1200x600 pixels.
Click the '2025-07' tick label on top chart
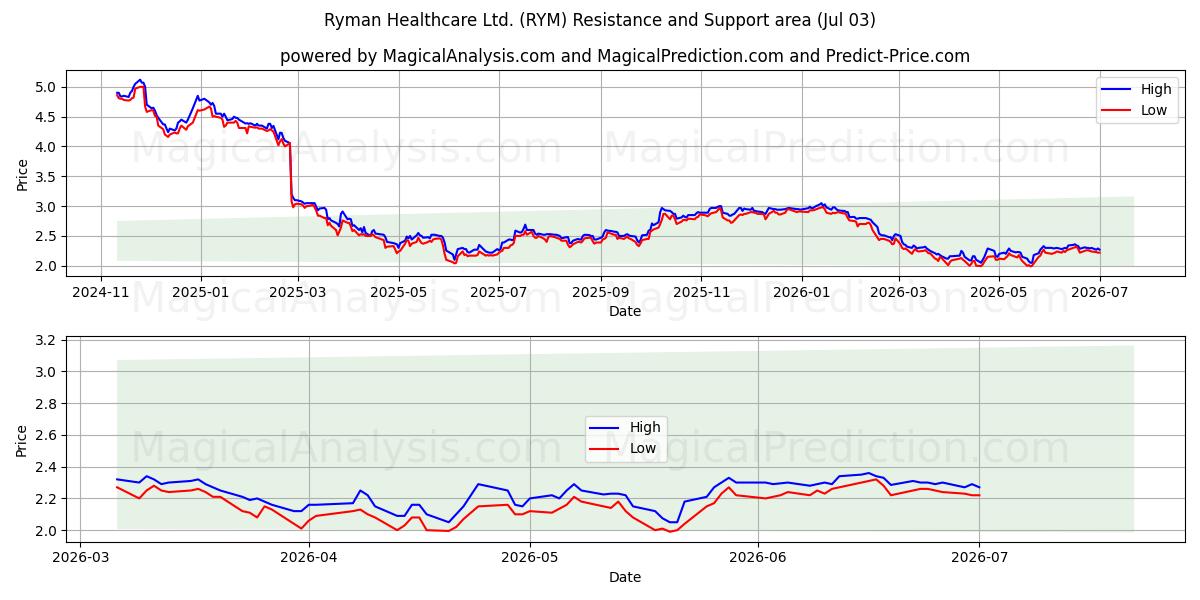(499, 291)
